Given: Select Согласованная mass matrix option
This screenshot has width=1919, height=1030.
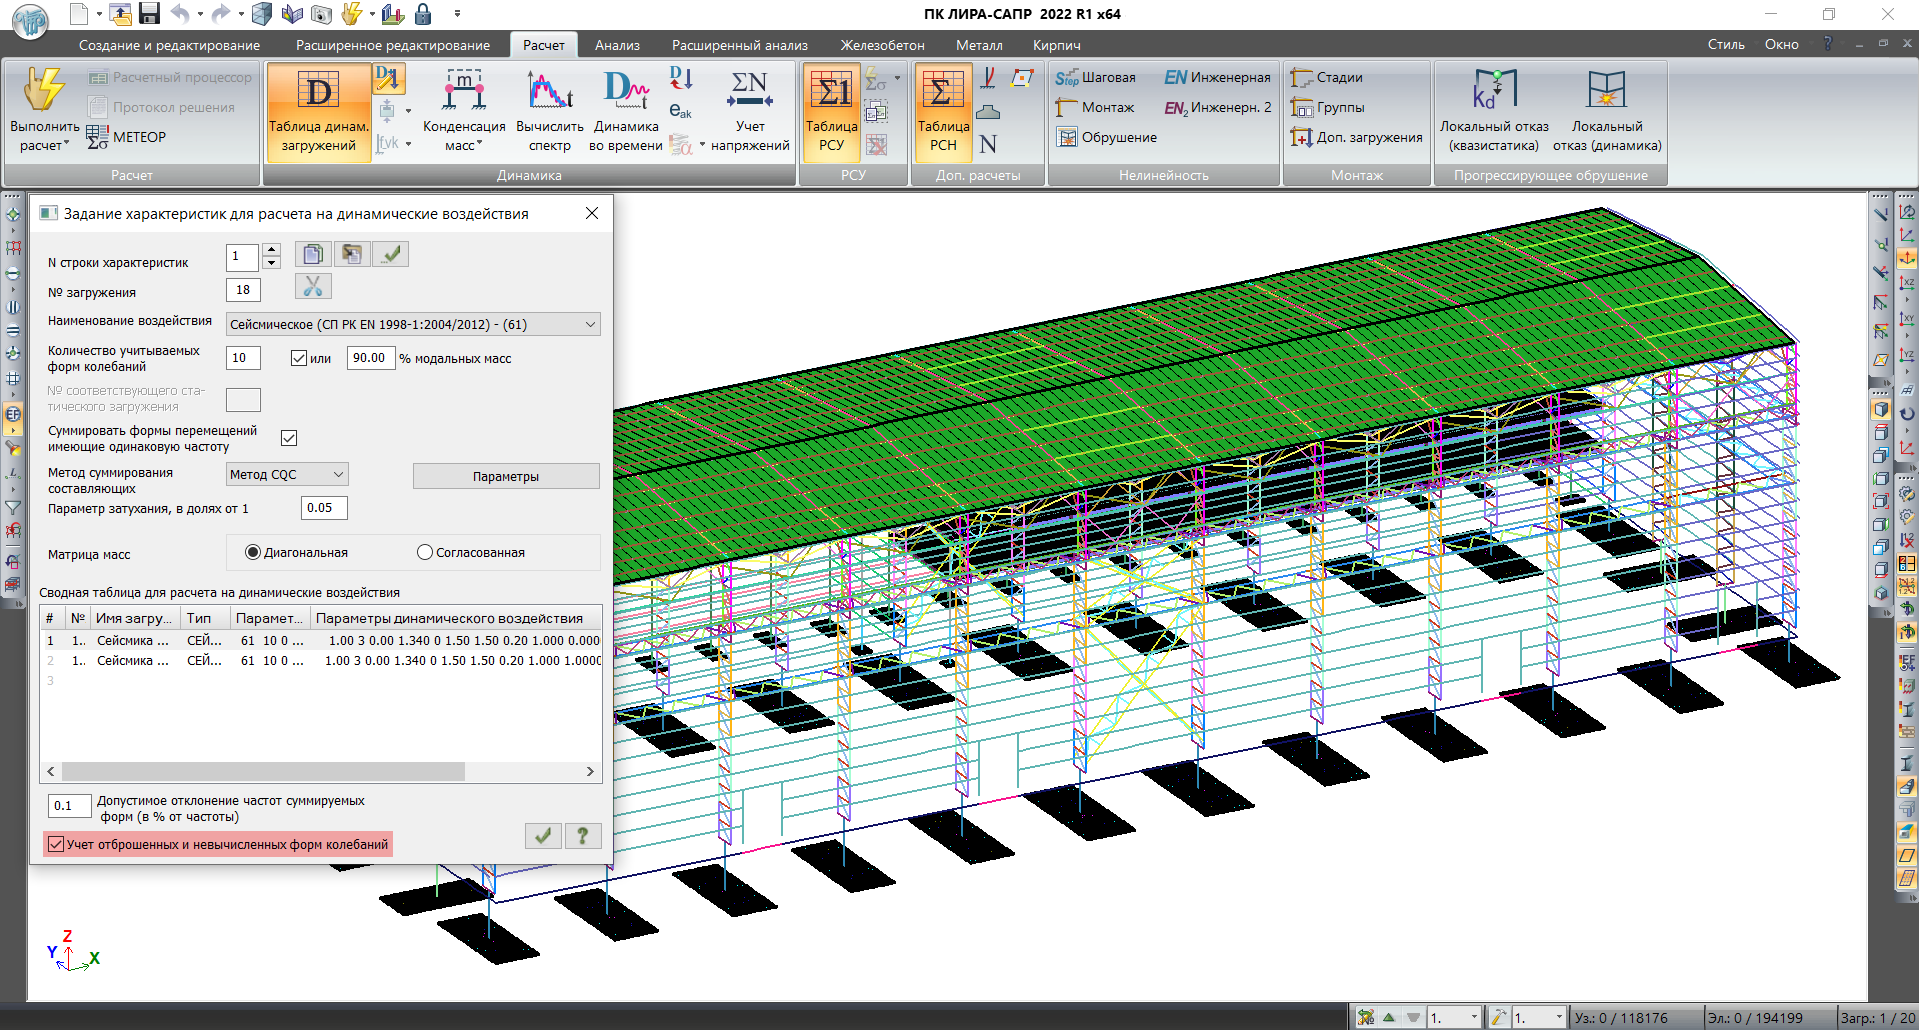Looking at the screenshot, I should pyautogui.click(x=425, y=552).
